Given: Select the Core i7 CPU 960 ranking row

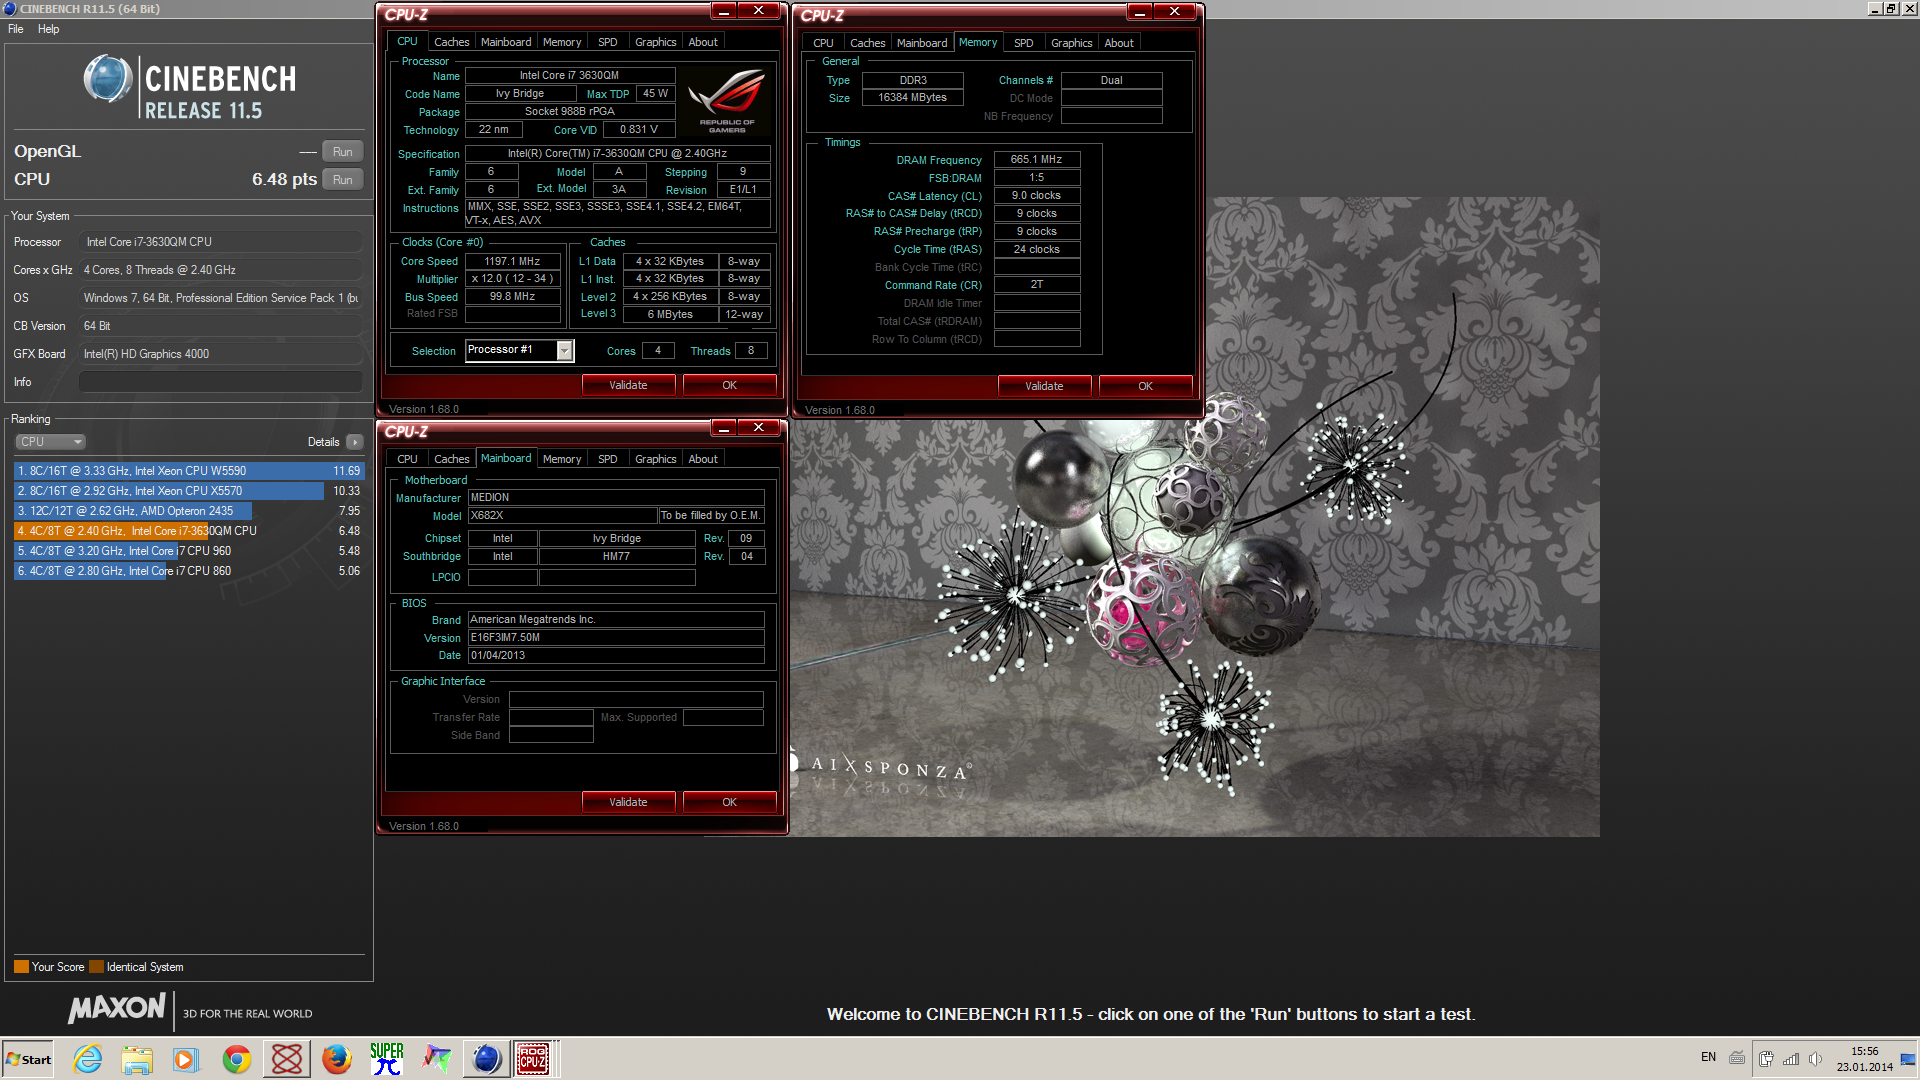Looking at the screenshot, I should pos(189,551).
